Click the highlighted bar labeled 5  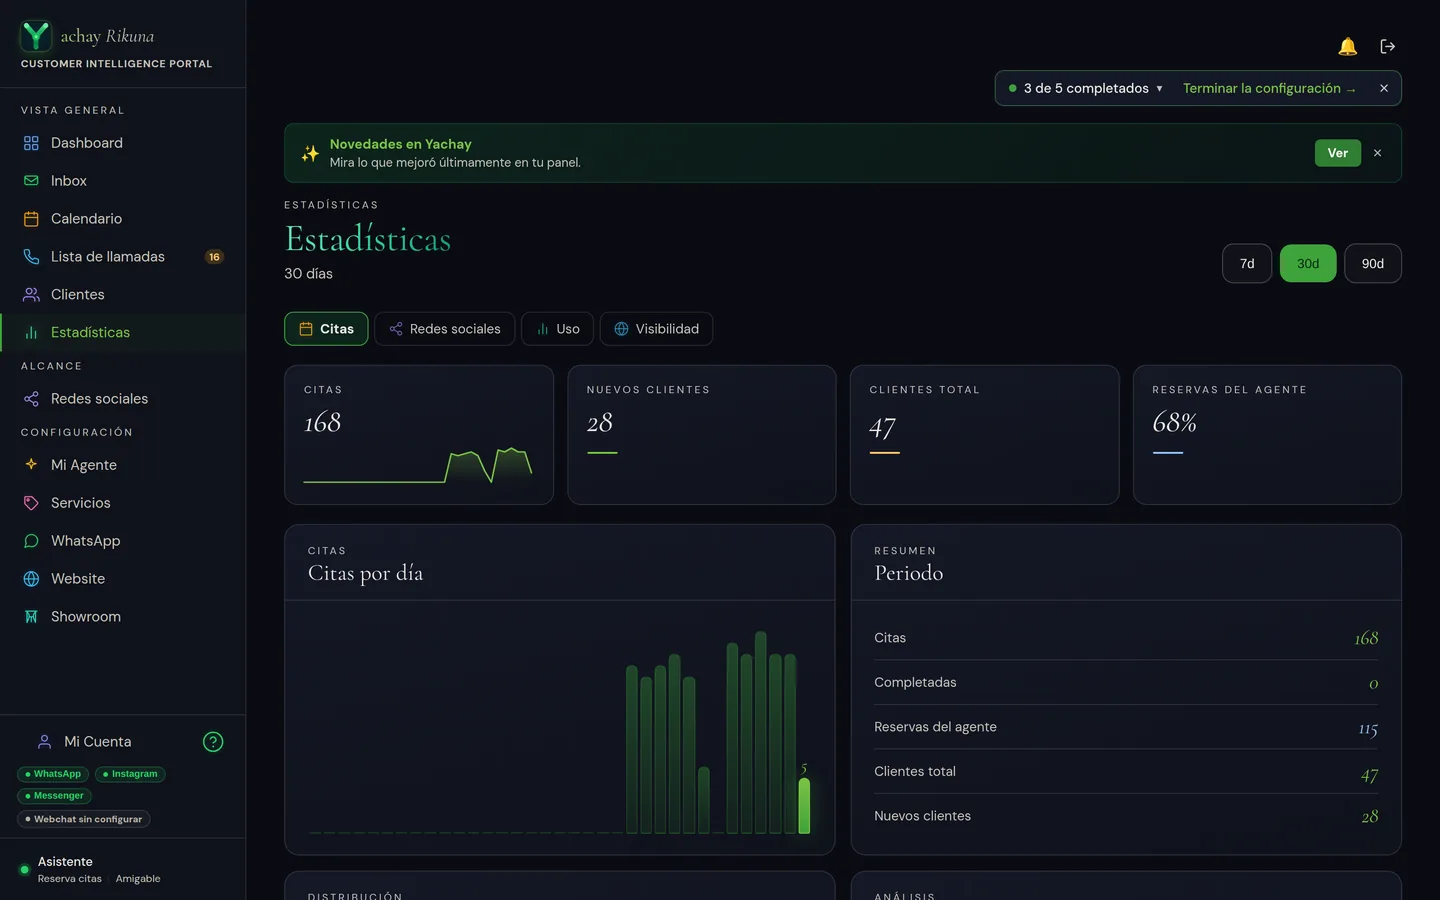coord(804,805)
